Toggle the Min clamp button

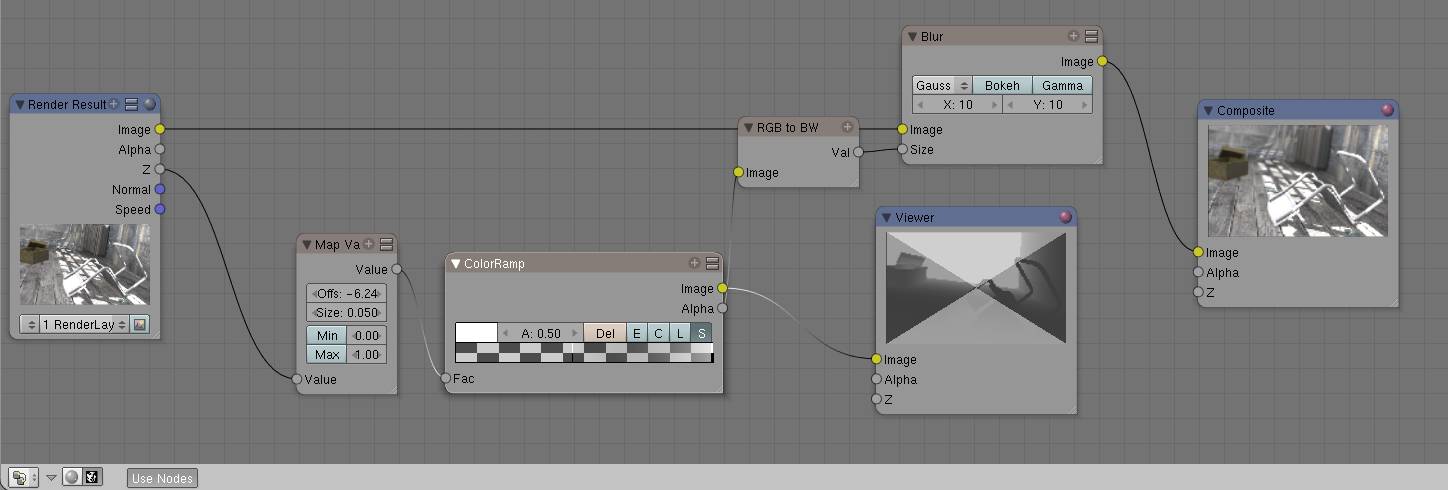click(326, 336)
